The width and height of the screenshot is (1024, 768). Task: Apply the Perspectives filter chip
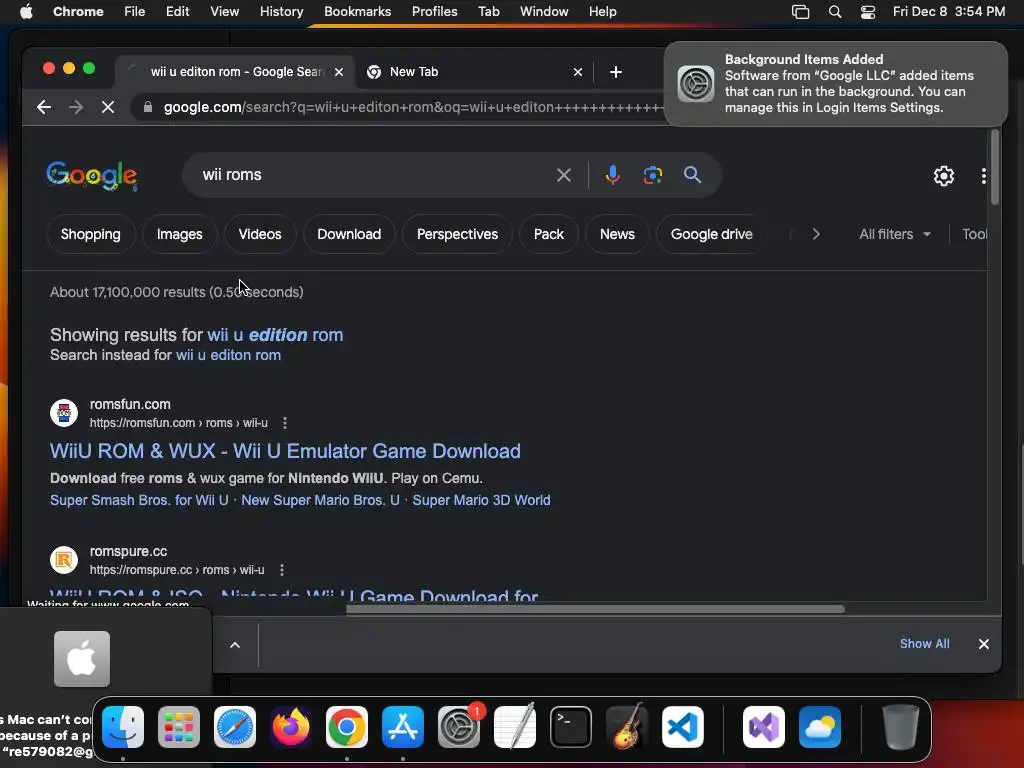[457, 234]
